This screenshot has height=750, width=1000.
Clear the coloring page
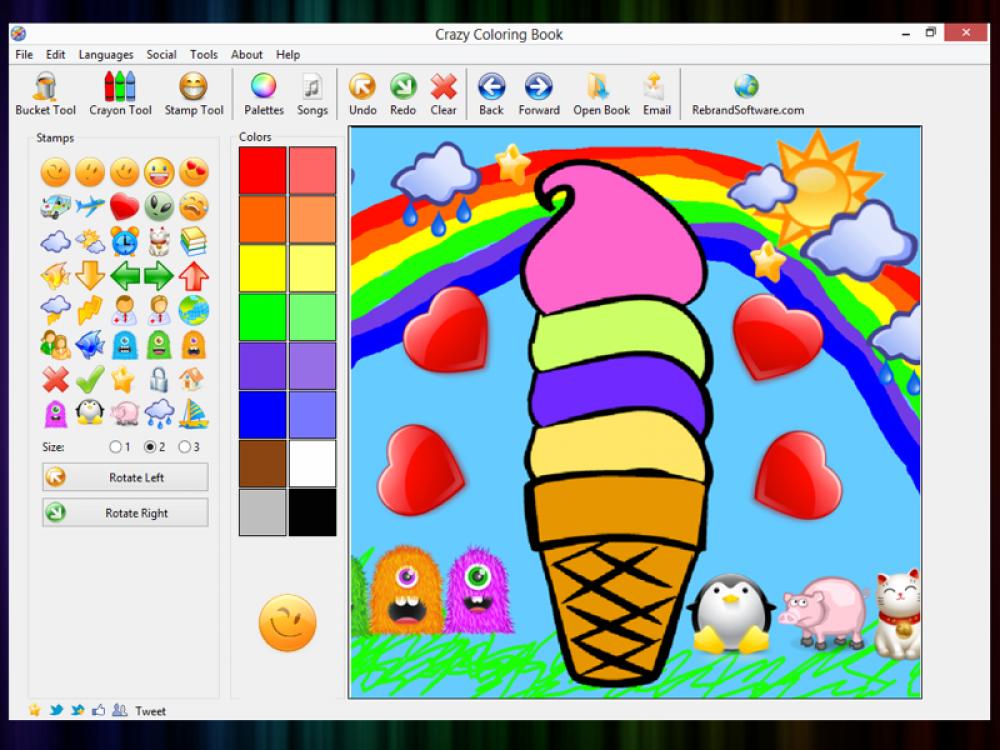pos(443,93)
